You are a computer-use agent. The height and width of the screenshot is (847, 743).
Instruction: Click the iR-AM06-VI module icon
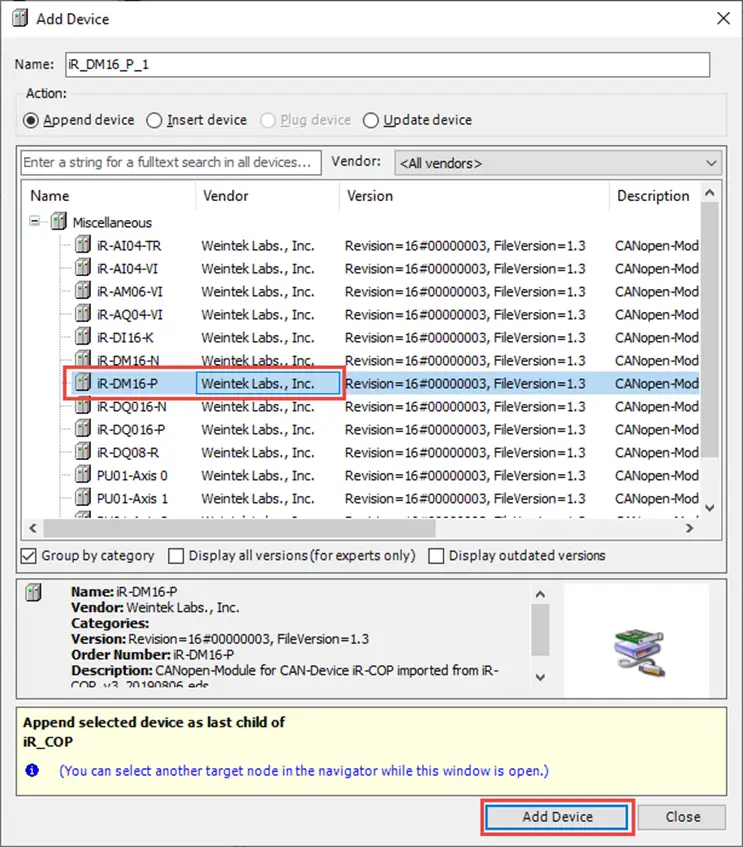[x=83, y=291]
